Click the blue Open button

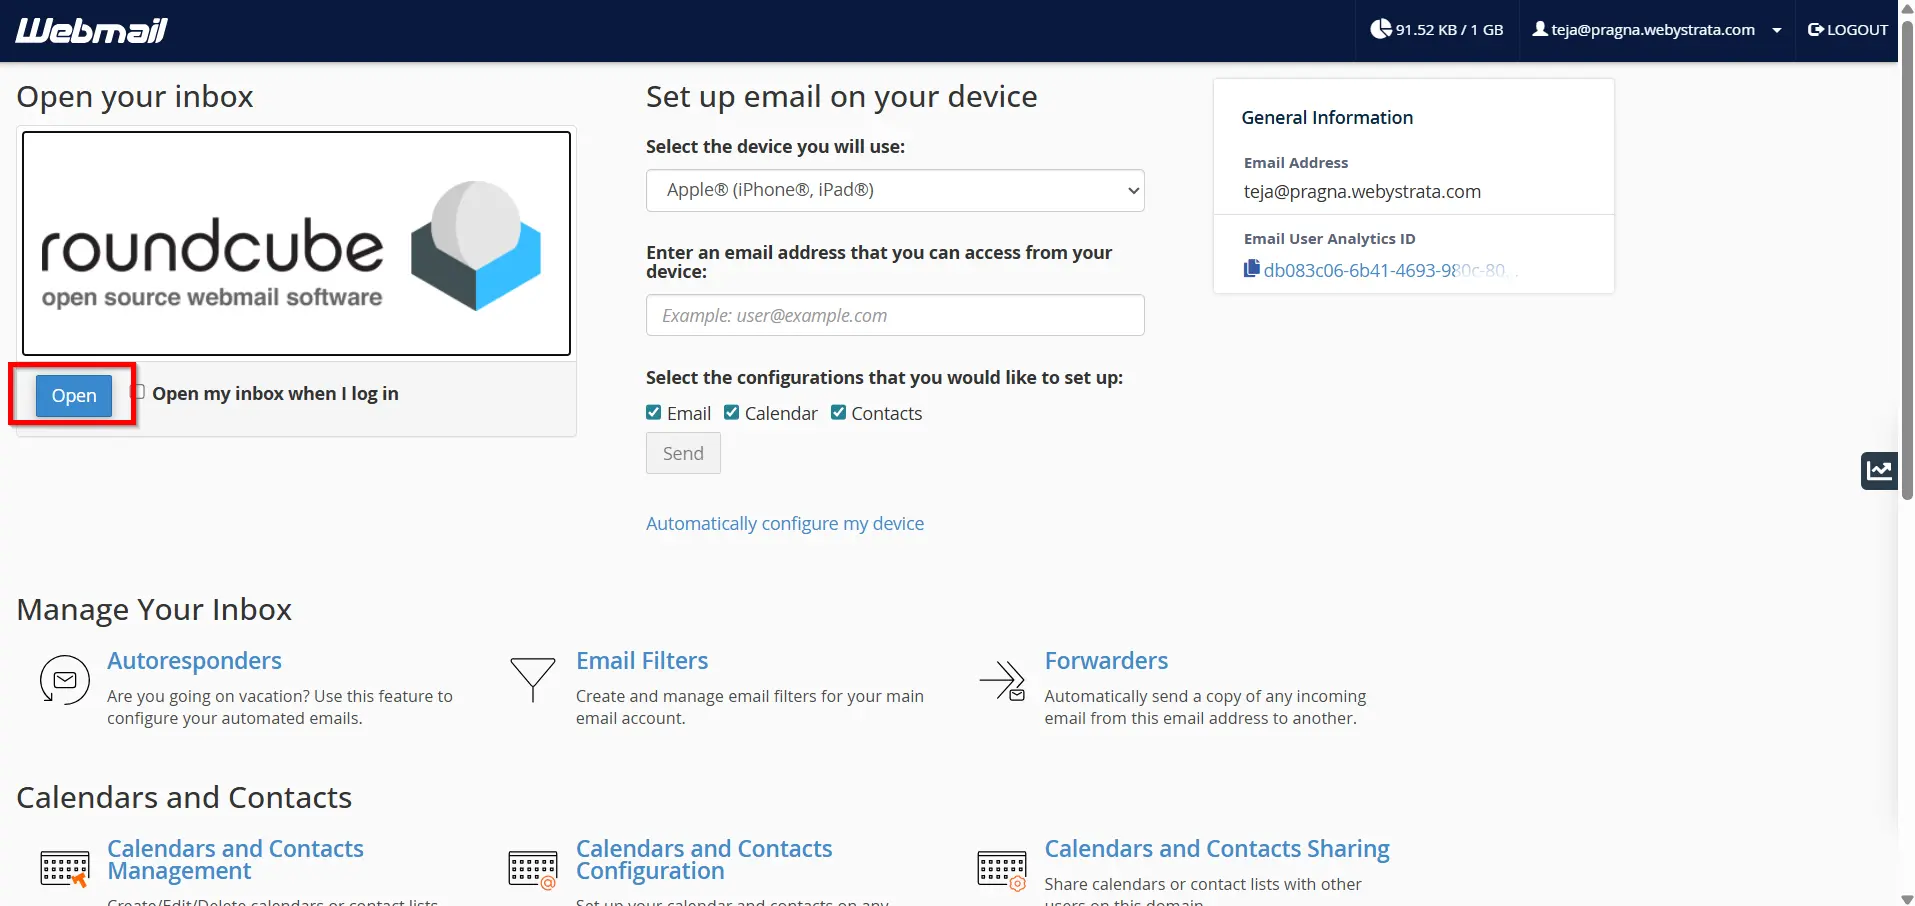[74, 395]
